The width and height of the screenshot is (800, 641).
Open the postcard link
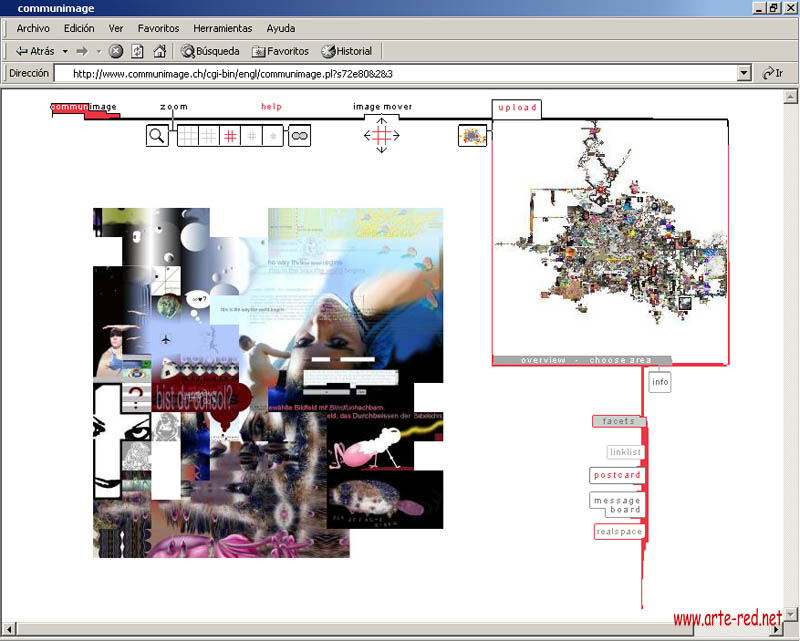tap(617, 475)
